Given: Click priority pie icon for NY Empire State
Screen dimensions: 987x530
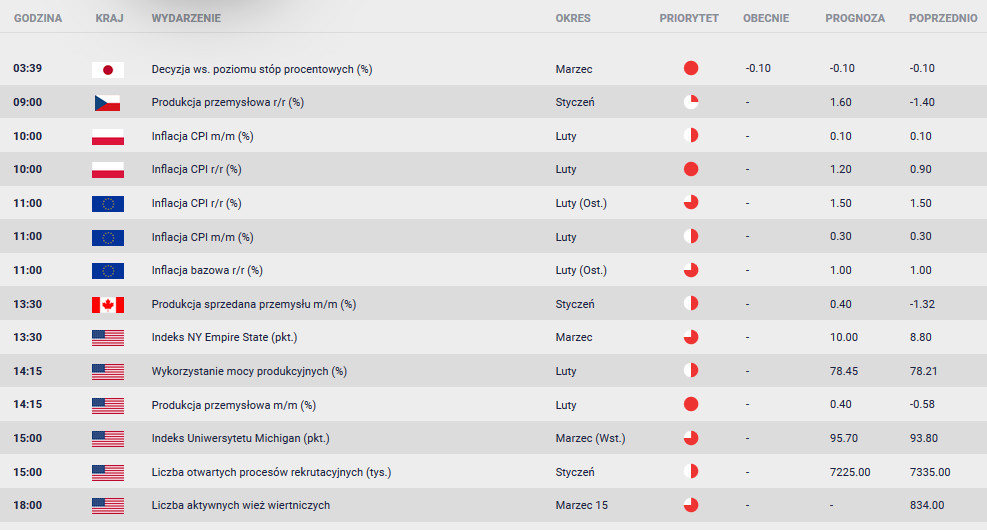Looking at the screenshot, I should tap(691, 337).
